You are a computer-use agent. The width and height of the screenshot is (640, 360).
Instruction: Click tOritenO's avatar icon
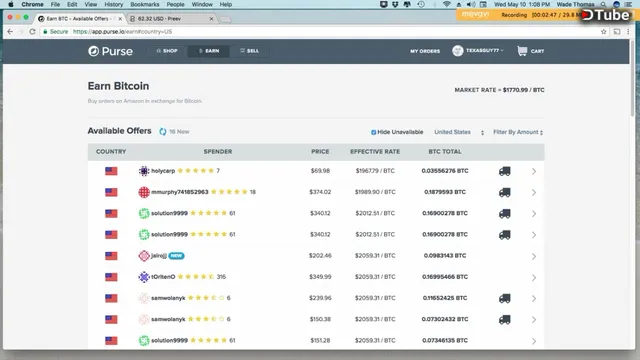point(144,277)
